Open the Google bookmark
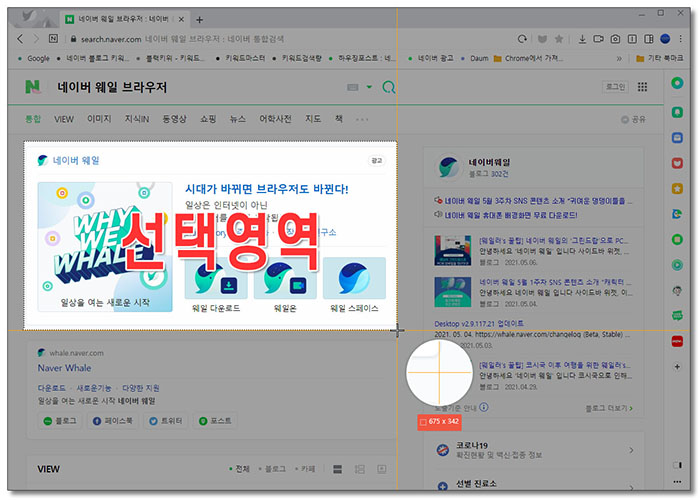This screenshot has width=700, height=500. coord(34,58)
